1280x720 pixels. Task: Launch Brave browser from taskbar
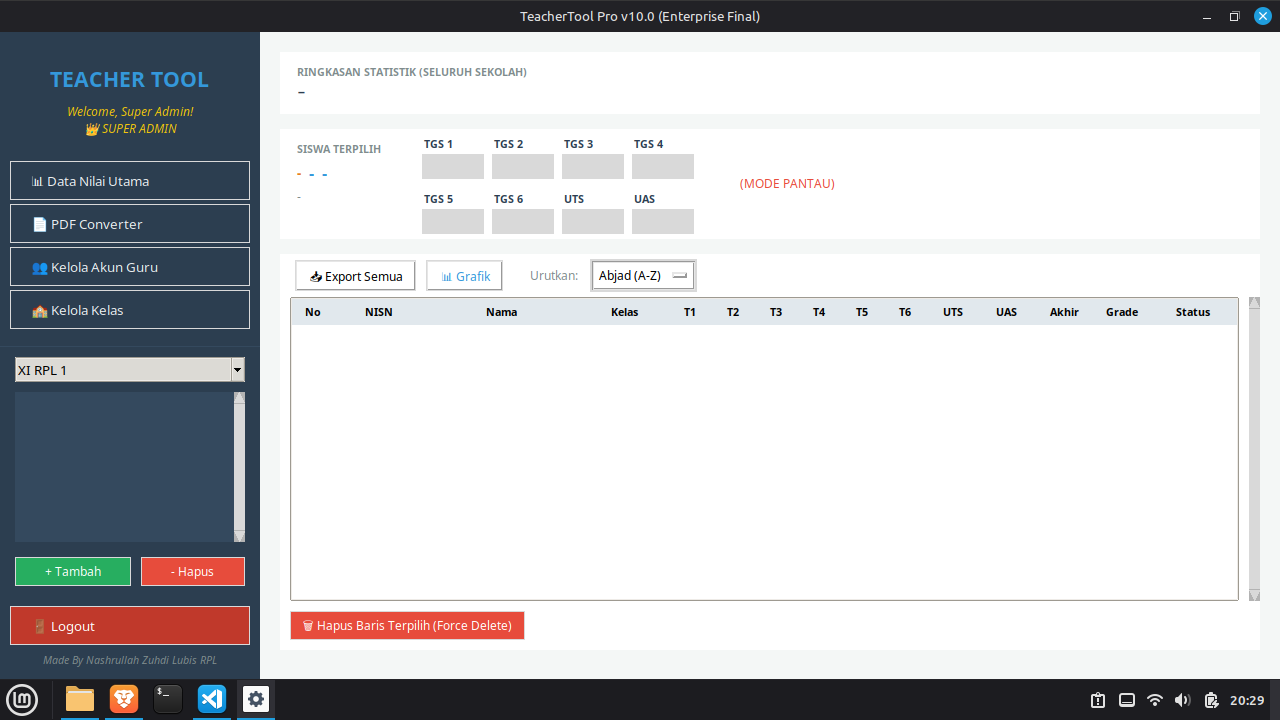(124, 699)
